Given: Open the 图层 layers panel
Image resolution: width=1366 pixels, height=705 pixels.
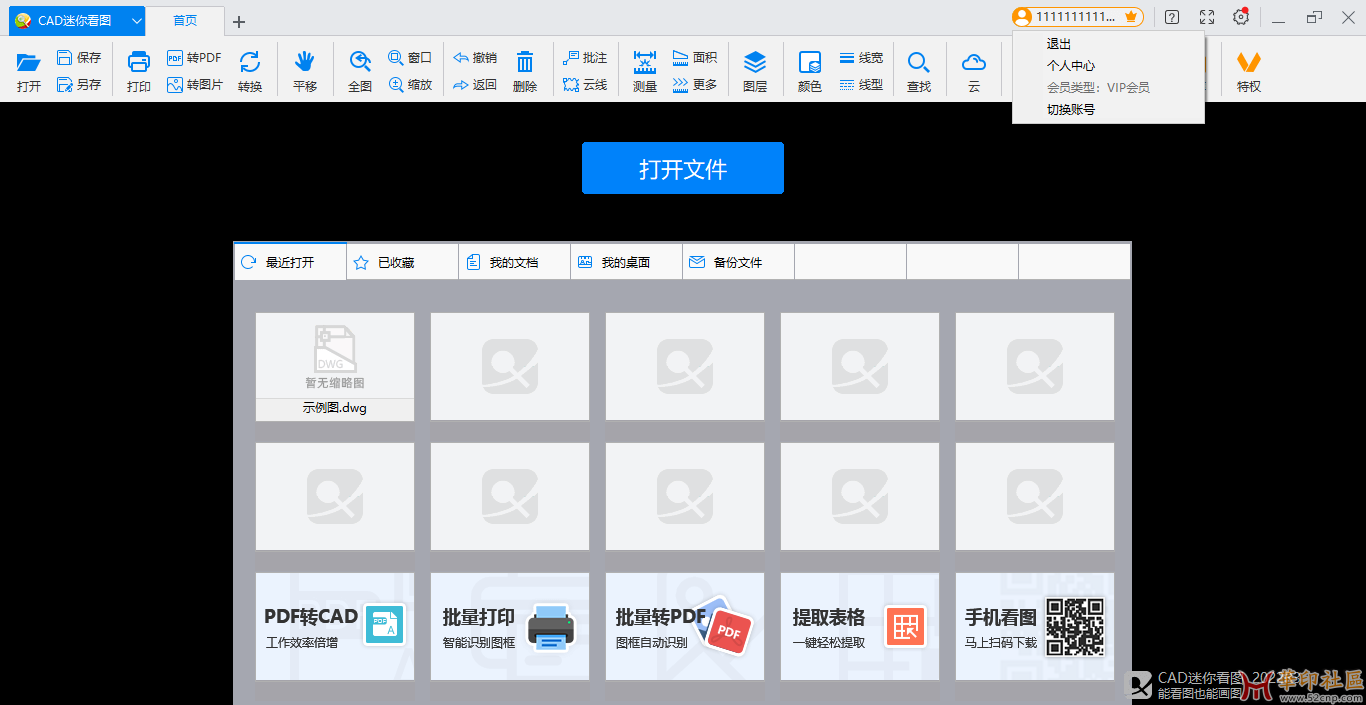Looking at the screenshot, I should 755,72.
